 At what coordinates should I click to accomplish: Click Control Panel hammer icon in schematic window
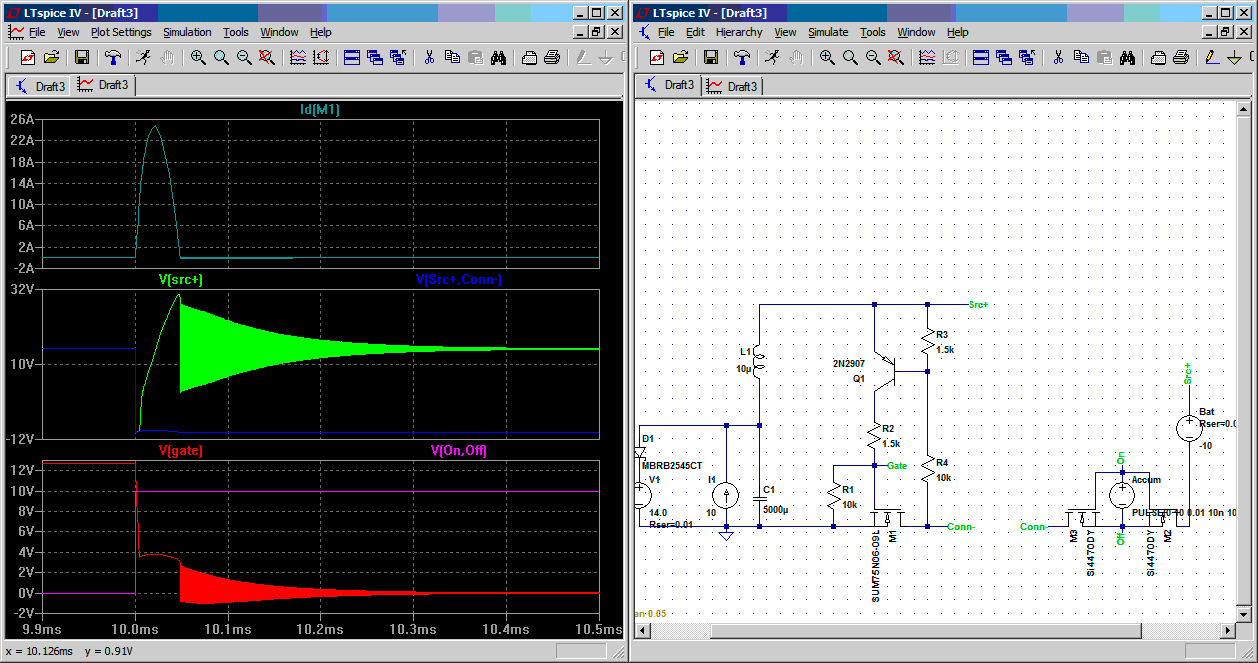pyautogui.click(x=742, y=57)
